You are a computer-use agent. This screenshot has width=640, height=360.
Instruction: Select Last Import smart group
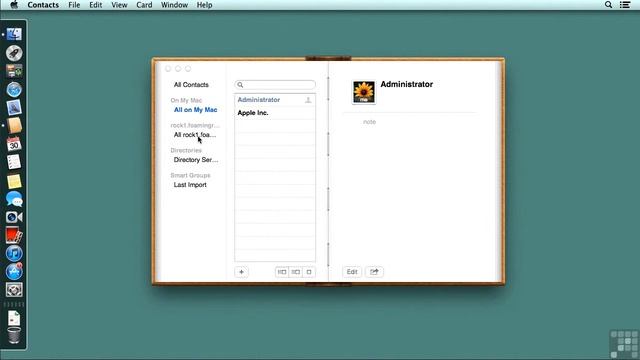pyautogui.click(x=190, y=185)
